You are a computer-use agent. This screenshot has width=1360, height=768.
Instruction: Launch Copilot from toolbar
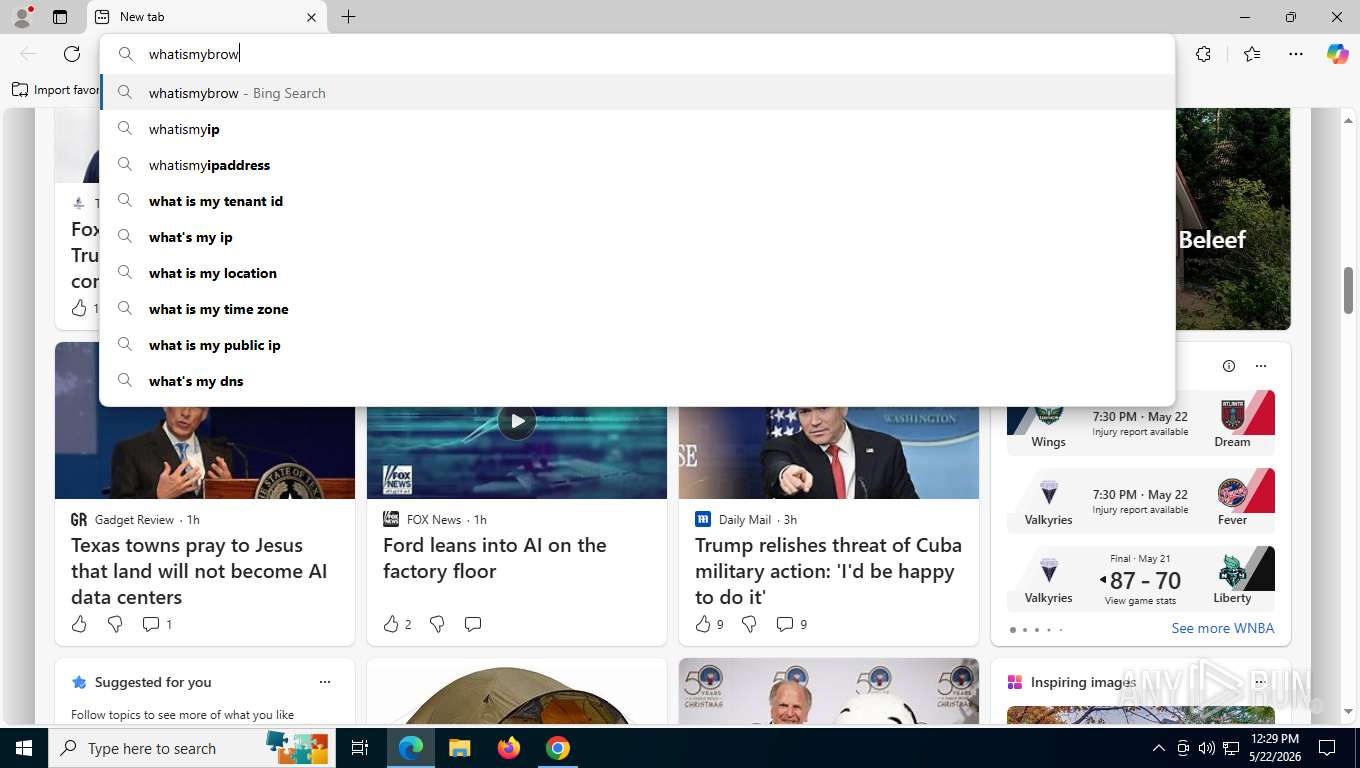[x=1338, y=54]
